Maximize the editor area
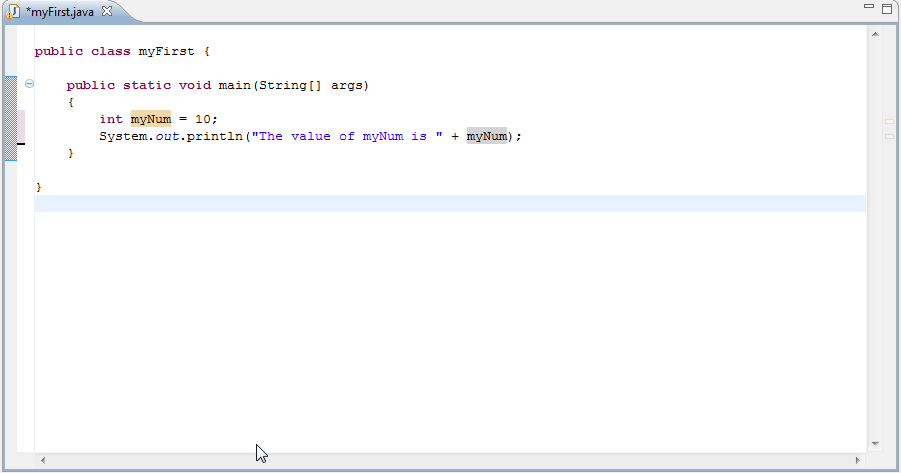The image size is (901, 473). [x=886, y=8]
